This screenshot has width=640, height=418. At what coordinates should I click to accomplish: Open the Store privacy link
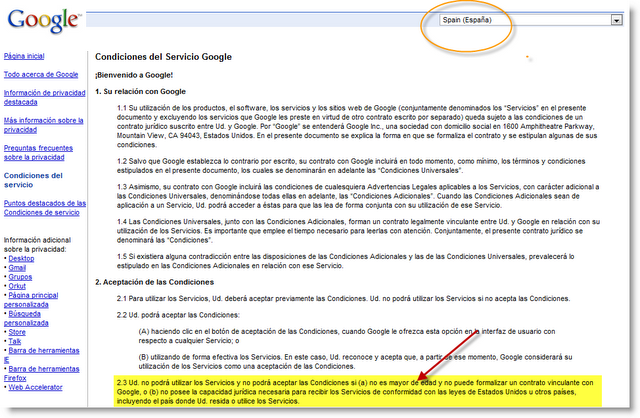point(17,332)
